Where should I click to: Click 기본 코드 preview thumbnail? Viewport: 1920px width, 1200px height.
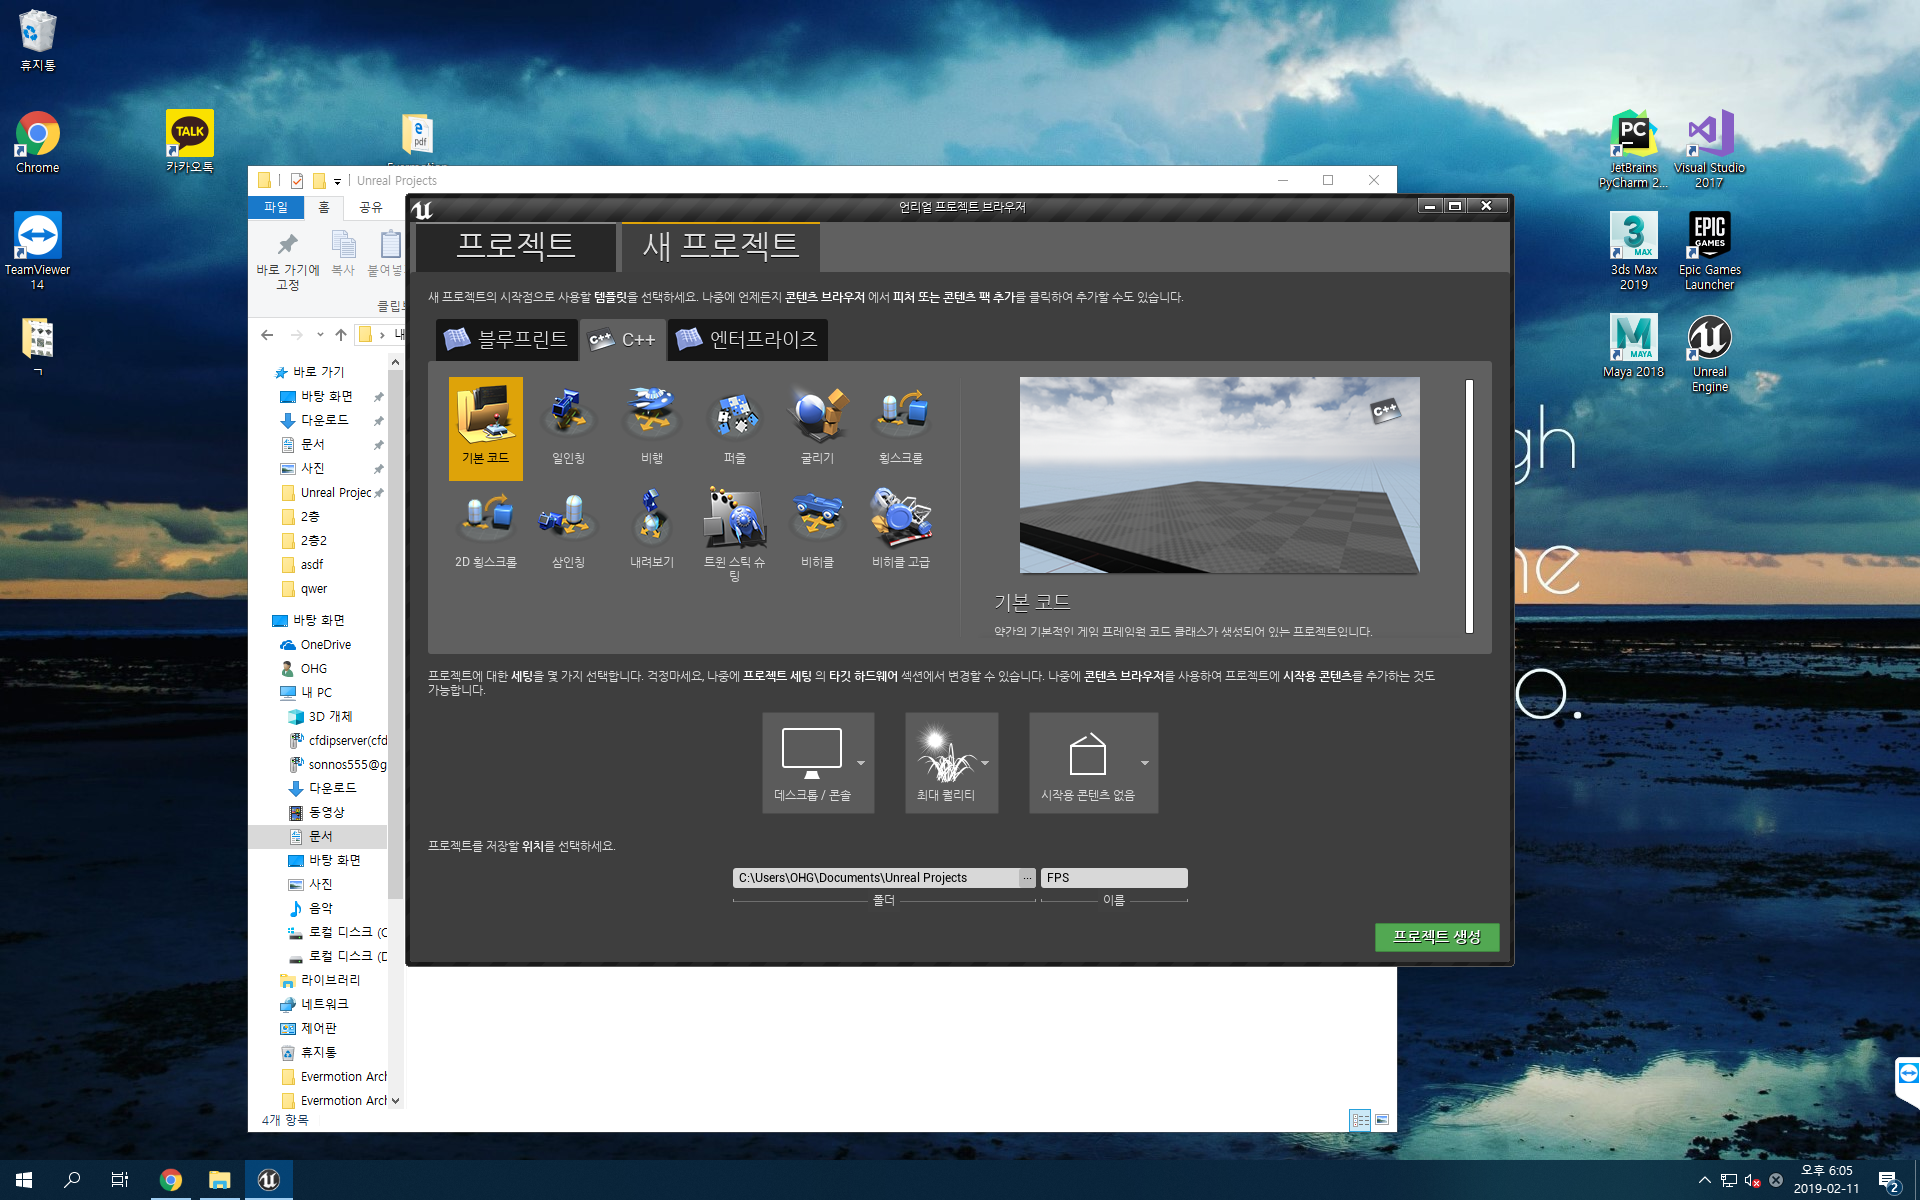pos(1219,475)
